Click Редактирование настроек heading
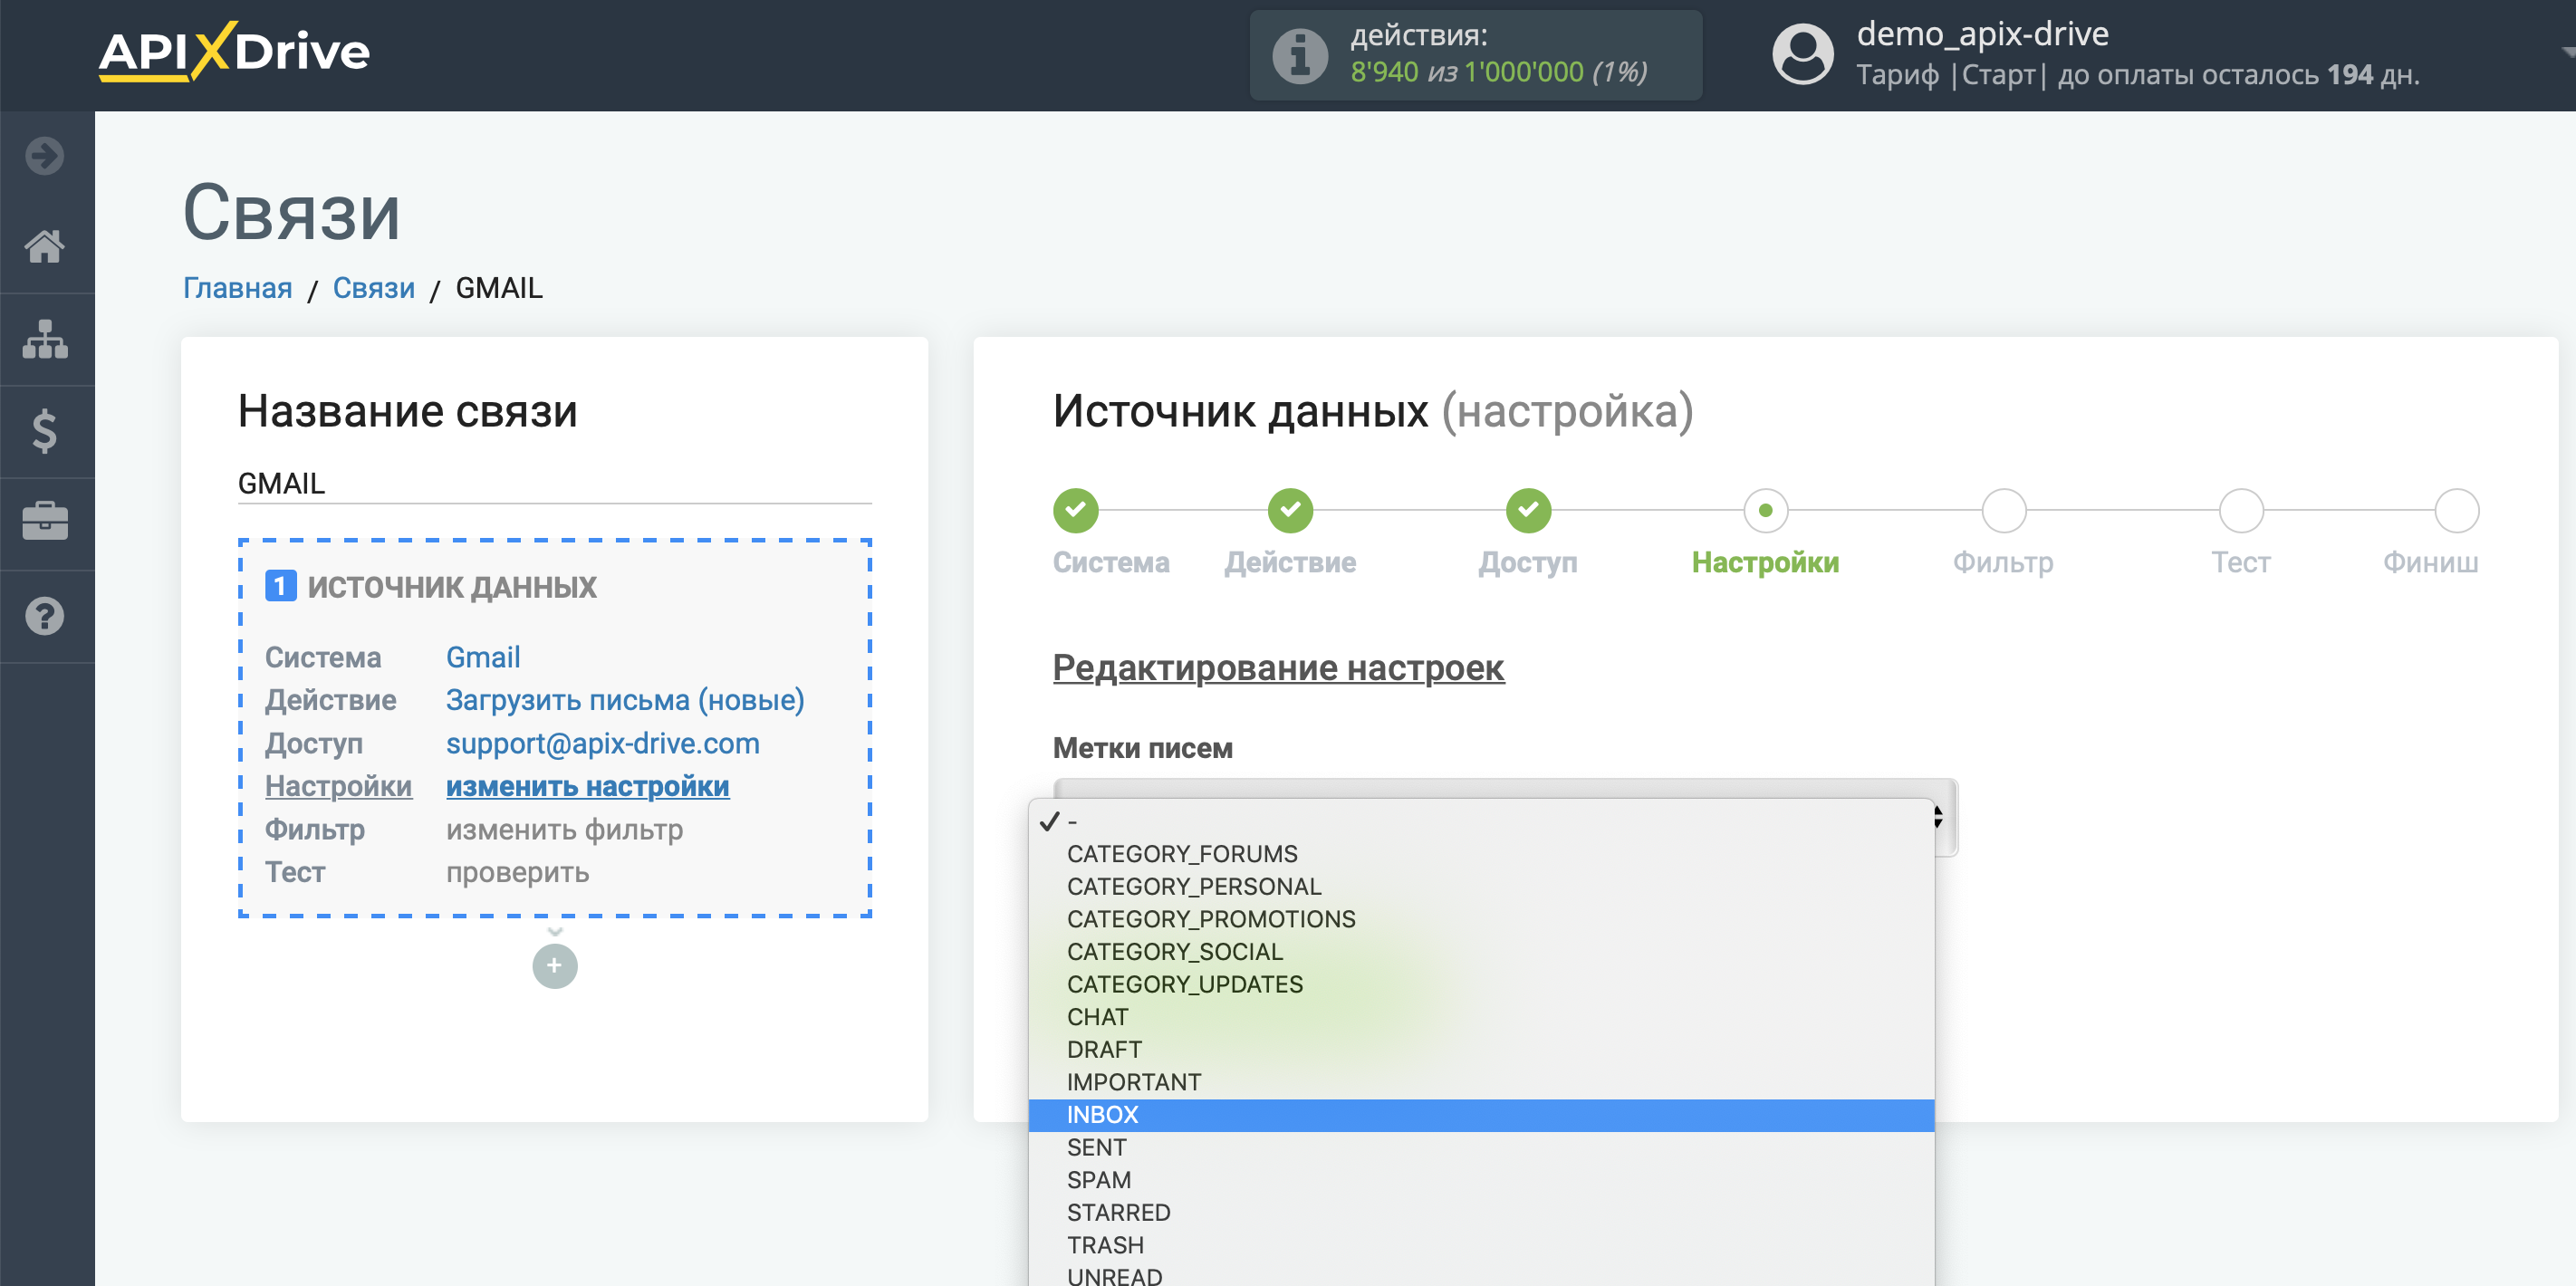The image size is (2576, 1286). [x=1278, y=667]
